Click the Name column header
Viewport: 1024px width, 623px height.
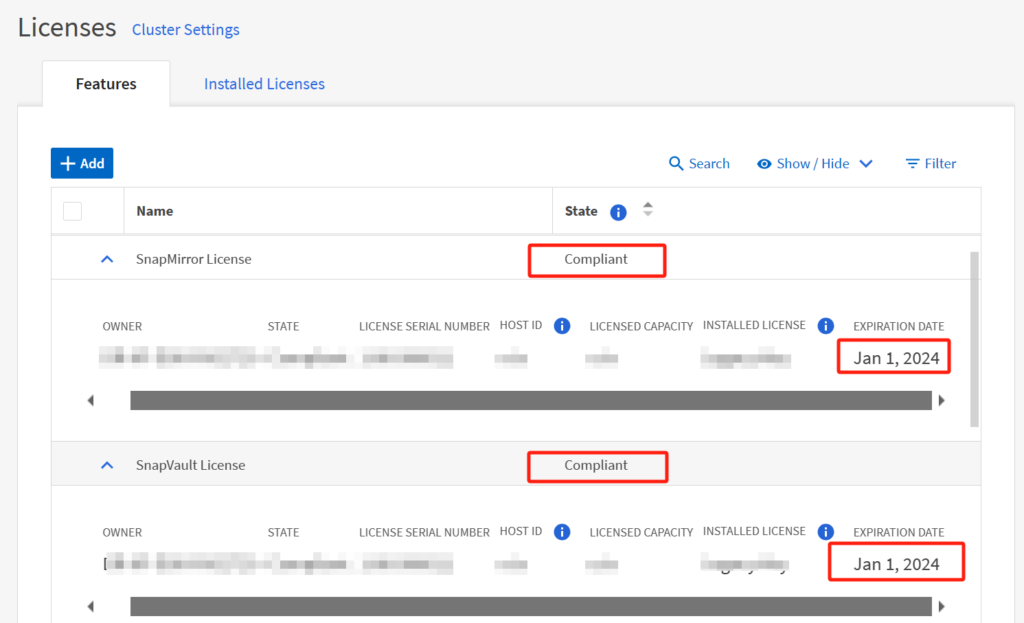(x=155, y=211)
